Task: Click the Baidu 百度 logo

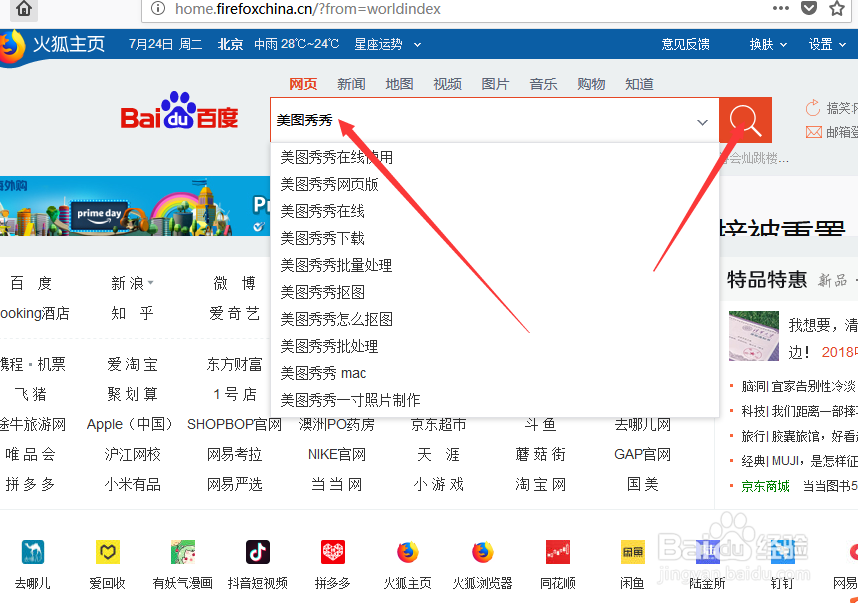Action: (179, 111)
